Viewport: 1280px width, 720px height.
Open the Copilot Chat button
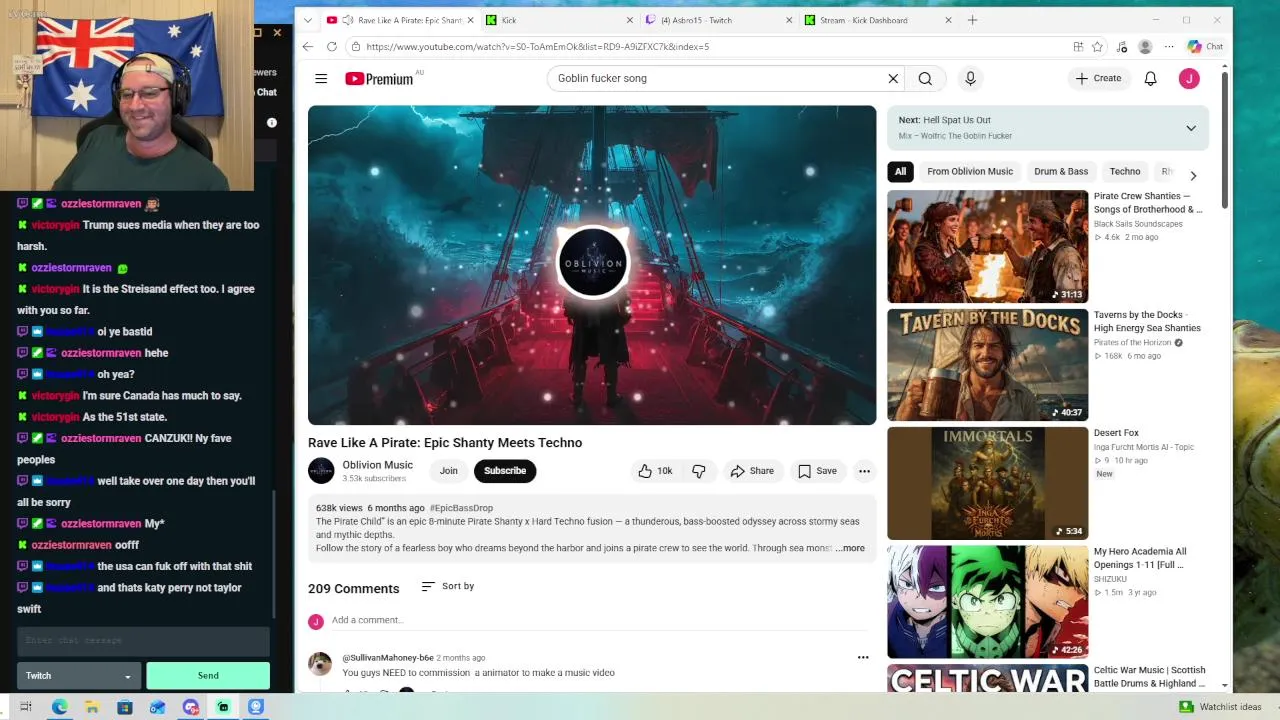point(1205,46)
